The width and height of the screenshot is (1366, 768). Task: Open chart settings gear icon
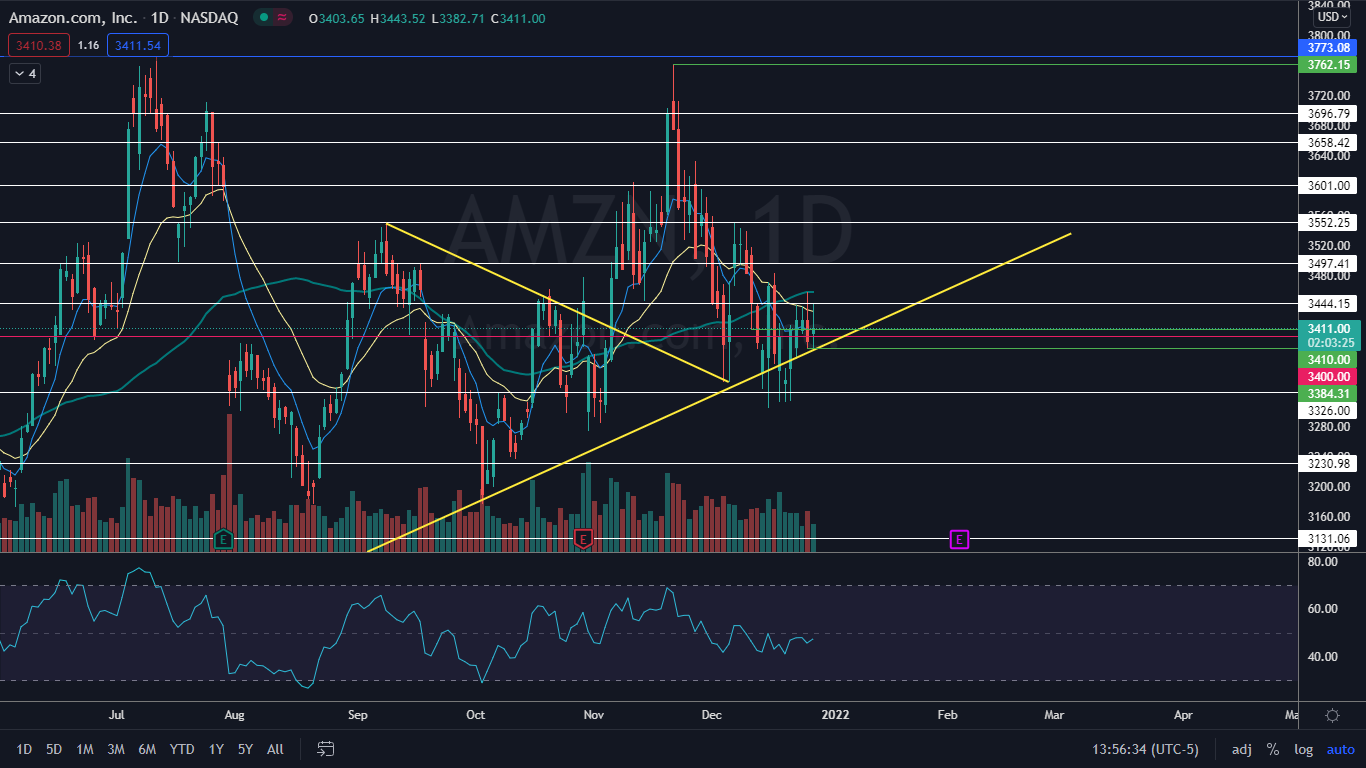pos(1332,716)
